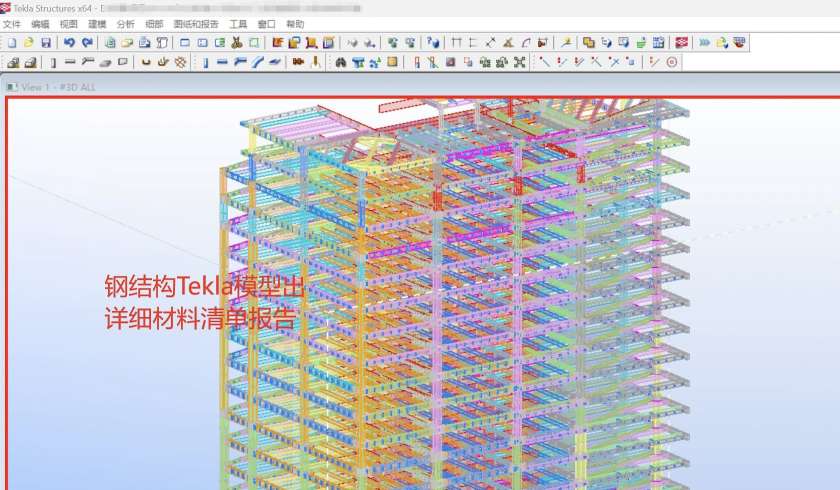Open the 文件 (File) menu
This screenshot has height=490, width=840.
click(11, 25)
